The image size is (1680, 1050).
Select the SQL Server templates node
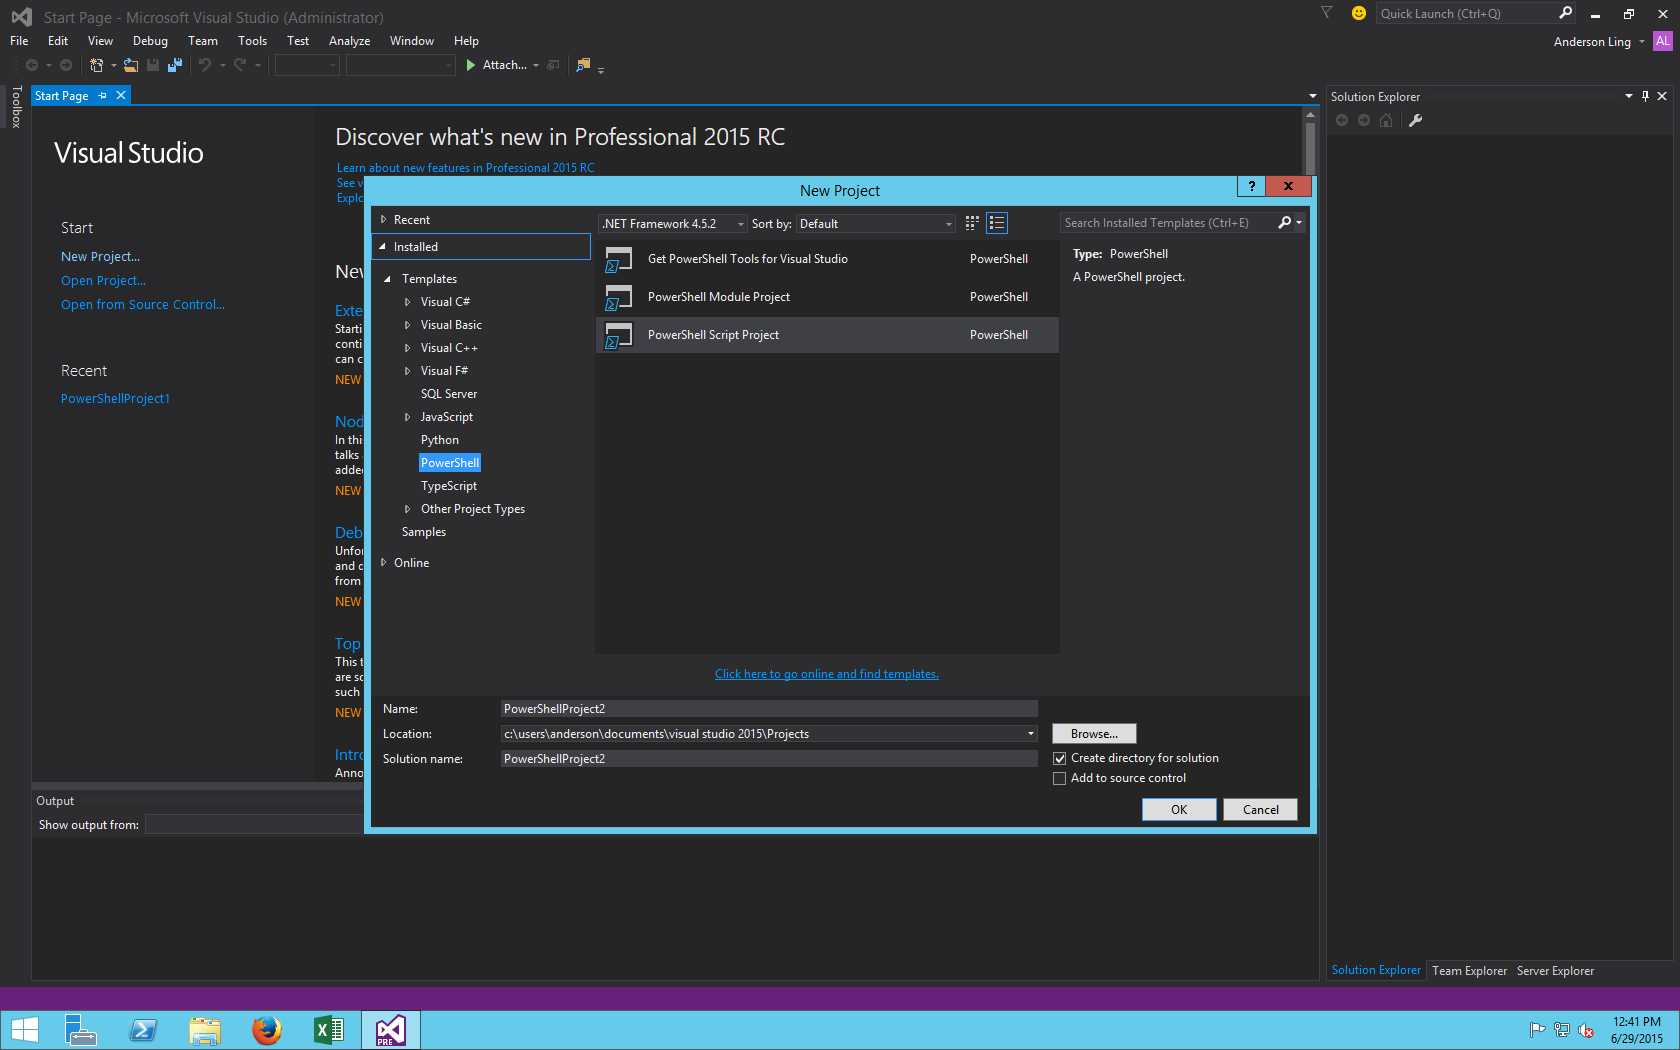449,394
